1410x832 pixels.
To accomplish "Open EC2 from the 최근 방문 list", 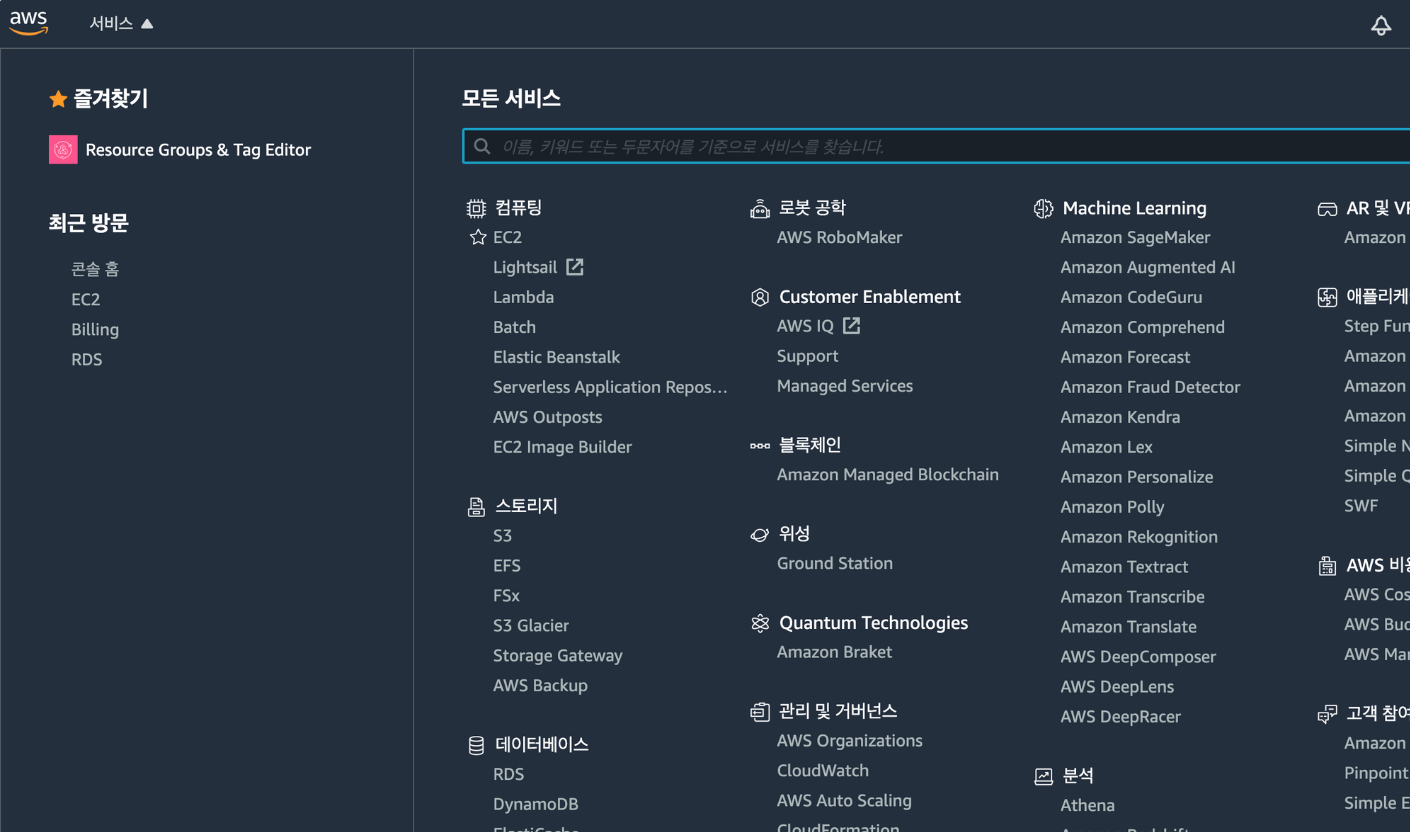I will 85,299.
